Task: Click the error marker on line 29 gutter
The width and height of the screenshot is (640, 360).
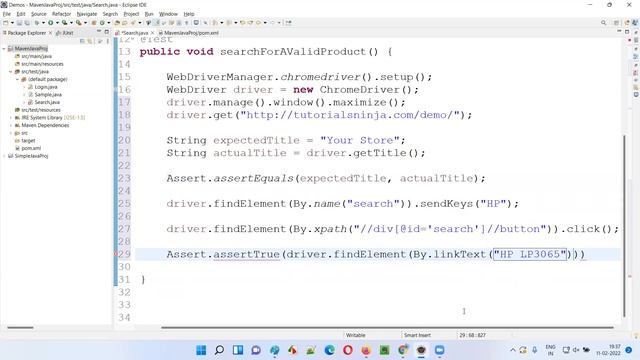Action: [x=116, y=254]
